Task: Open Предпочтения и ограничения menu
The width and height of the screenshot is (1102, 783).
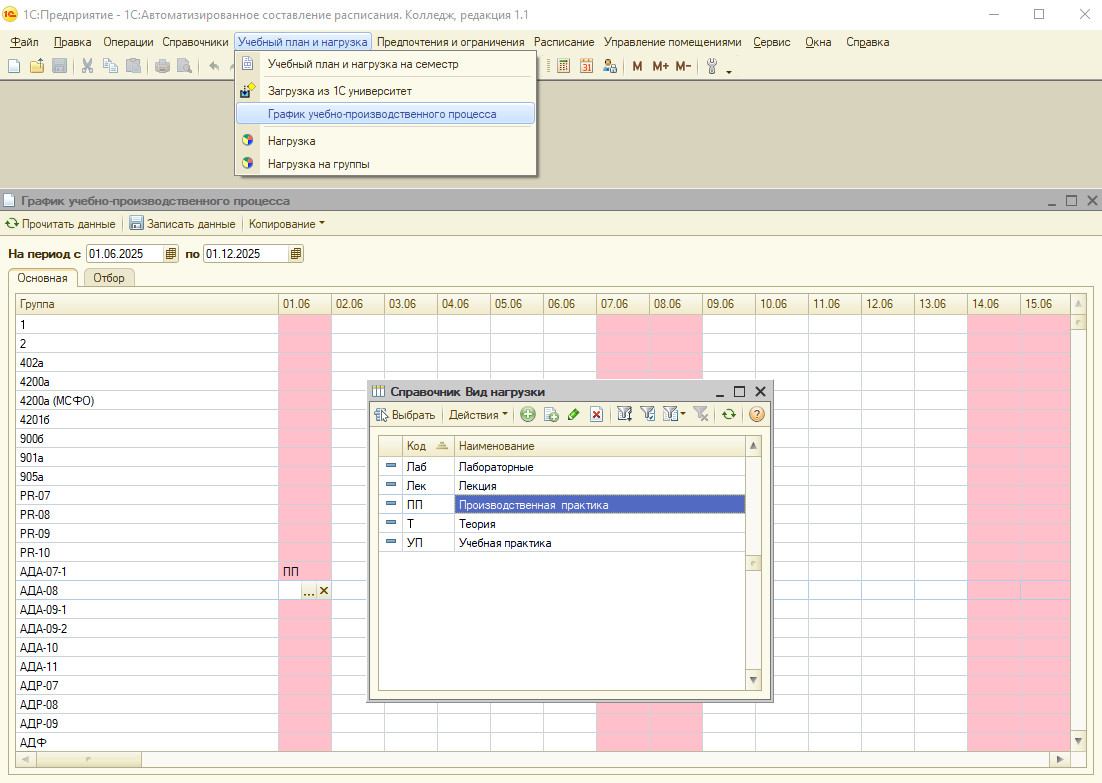Action: click(450, 42)
